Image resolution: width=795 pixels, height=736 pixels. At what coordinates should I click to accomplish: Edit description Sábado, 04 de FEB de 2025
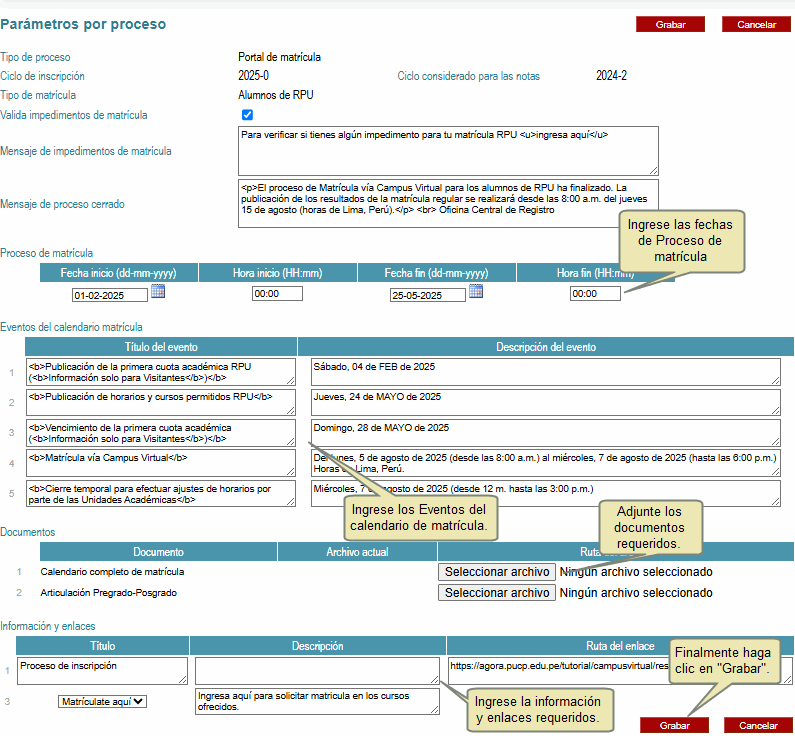pyautogui.click(x=546, y=372)
